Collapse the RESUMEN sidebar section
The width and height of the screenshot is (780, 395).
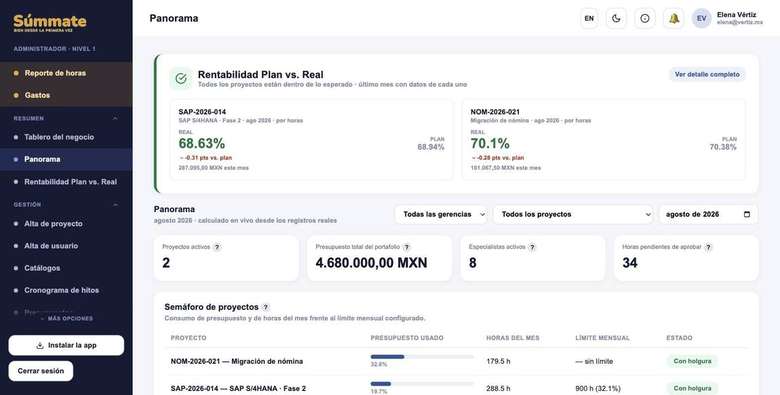[115, 119]
